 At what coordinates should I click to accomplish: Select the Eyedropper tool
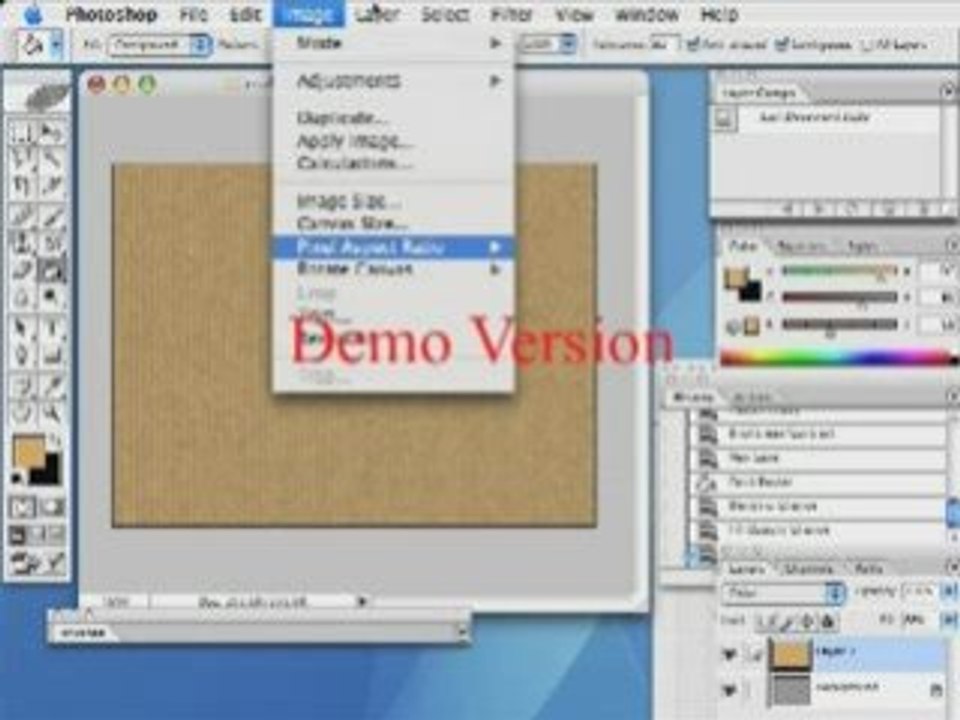53,386
